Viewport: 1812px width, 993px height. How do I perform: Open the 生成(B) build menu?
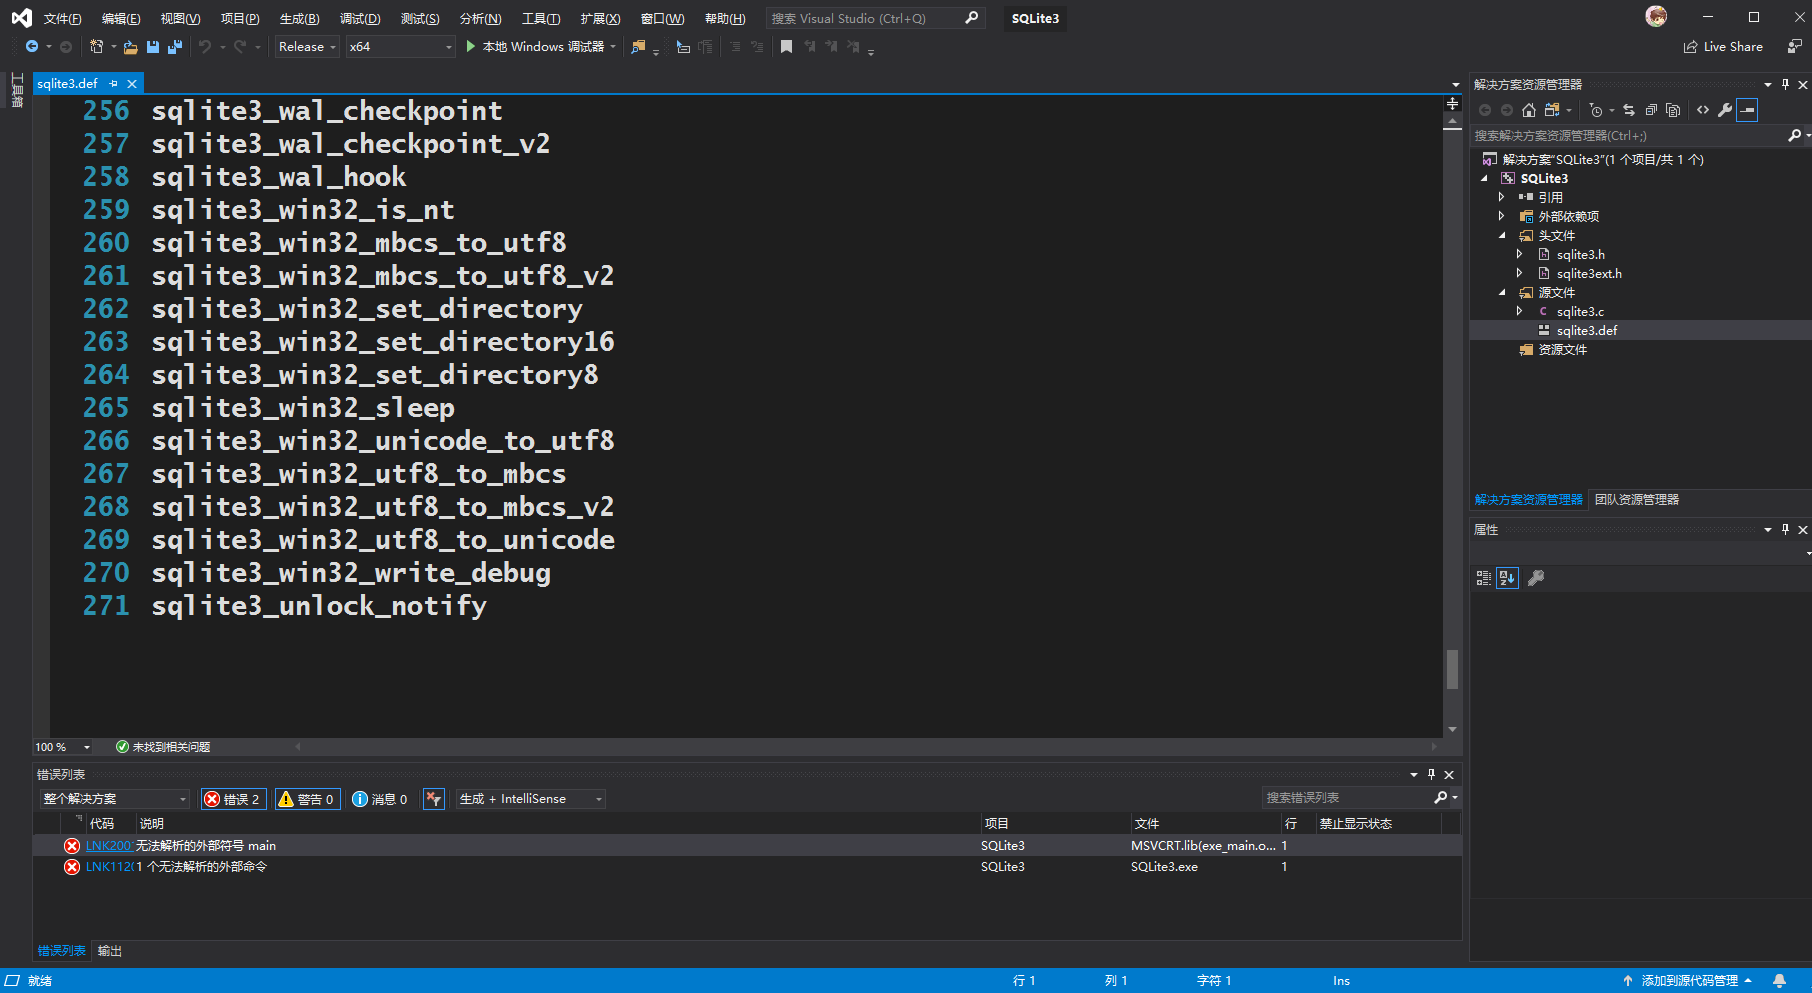299,19
